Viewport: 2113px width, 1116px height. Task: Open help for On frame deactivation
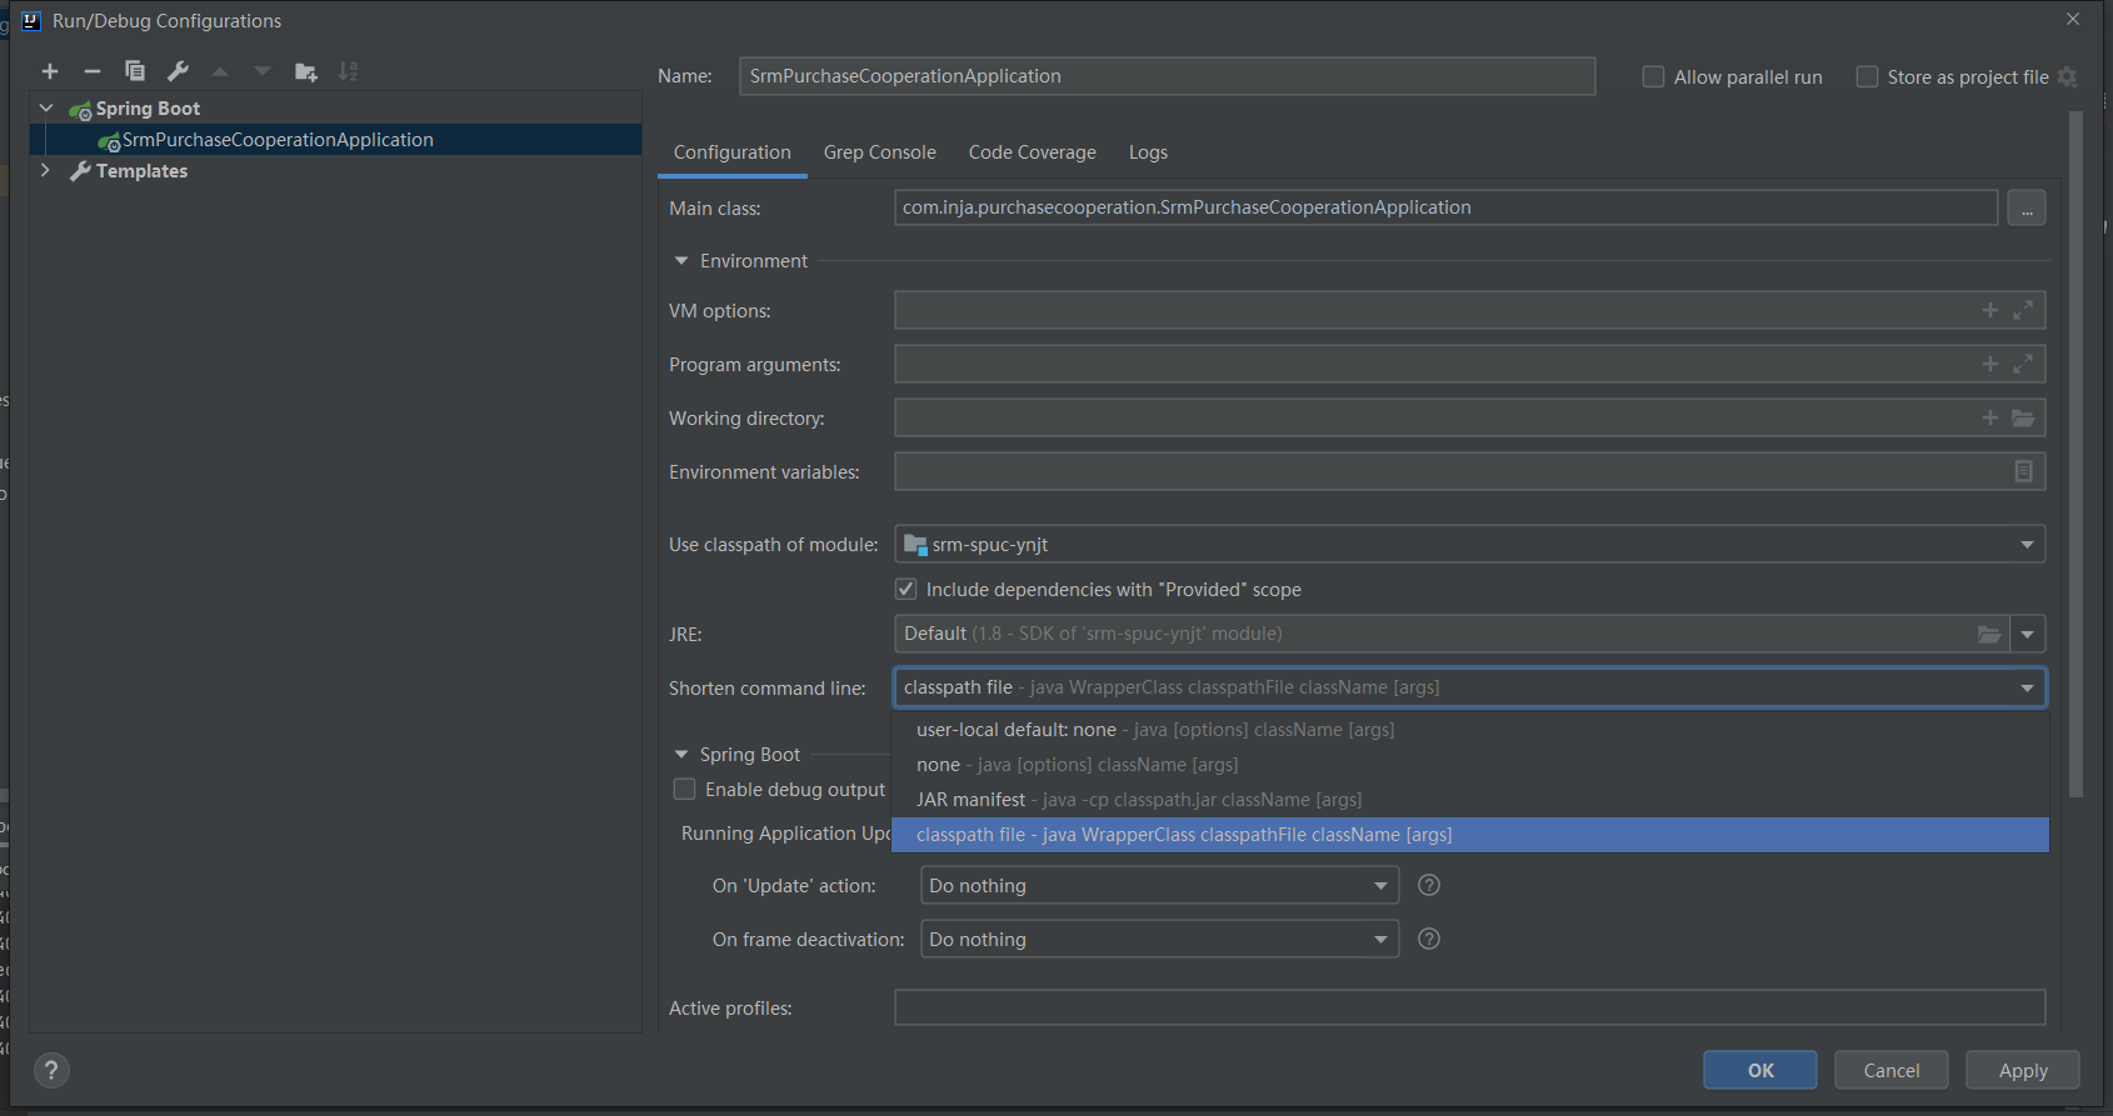(1429, 939)
